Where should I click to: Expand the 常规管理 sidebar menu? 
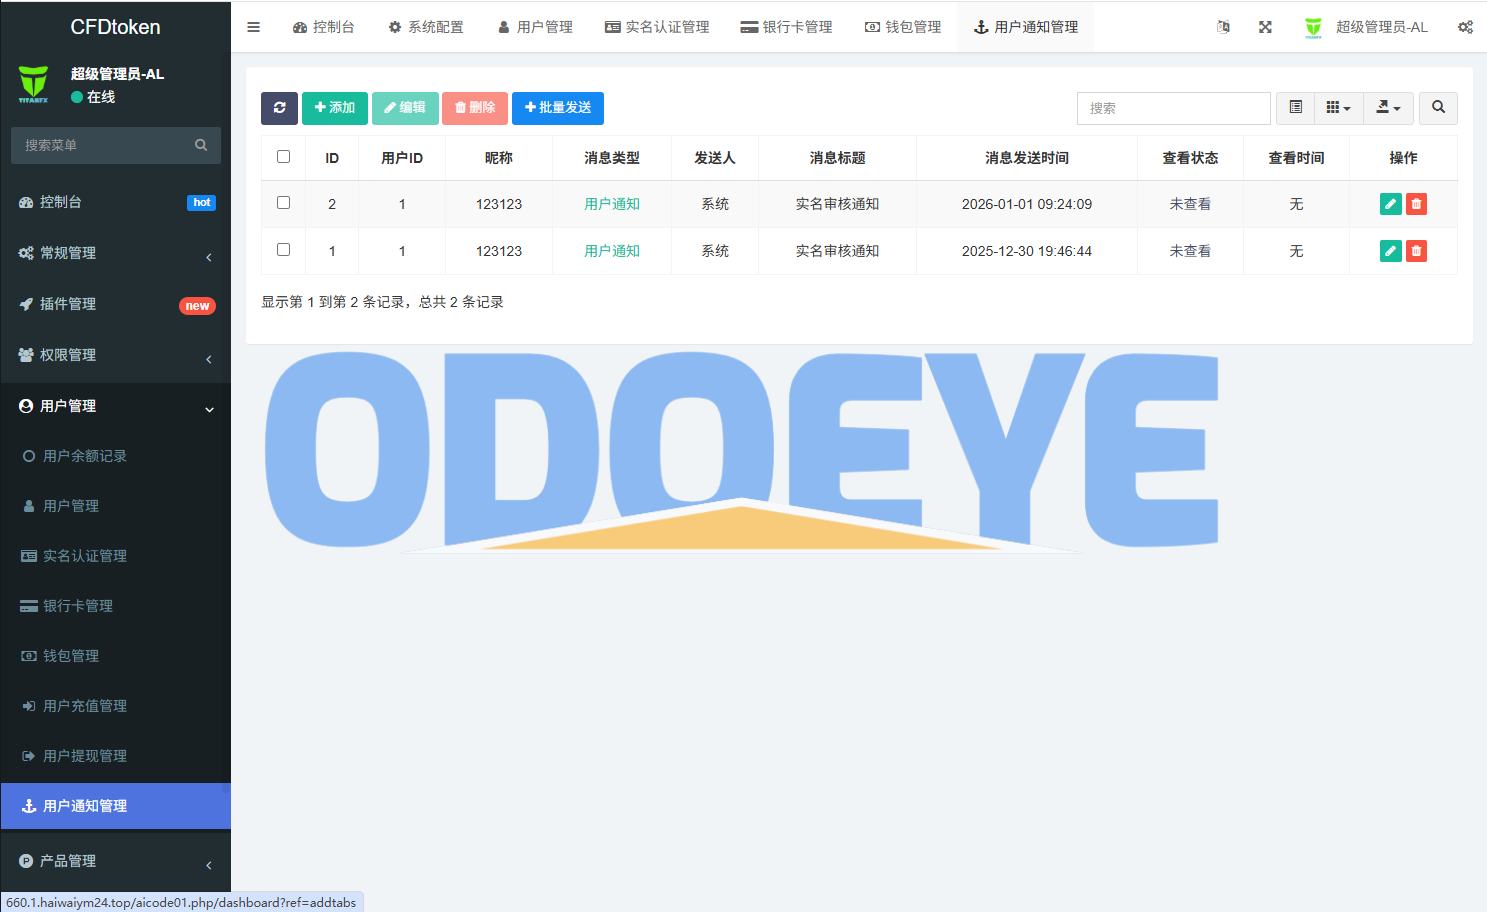coord(115,253)
